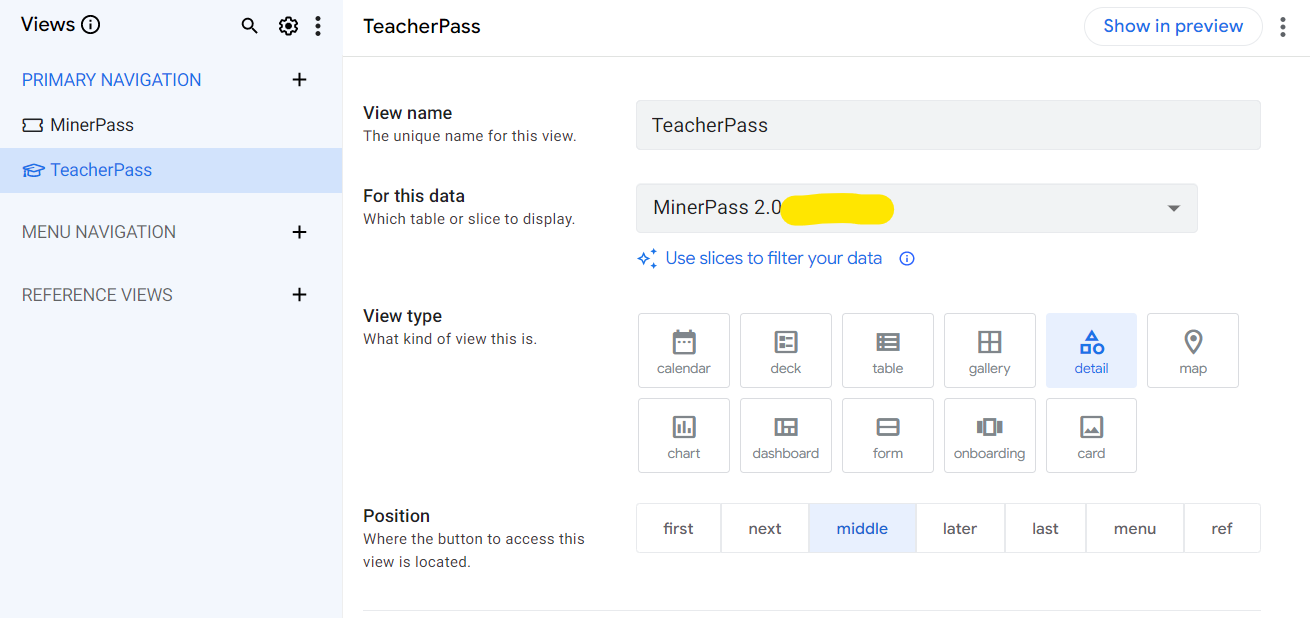1310x618 pixels.
Task: Select the calendar view type
Action: 684,350
